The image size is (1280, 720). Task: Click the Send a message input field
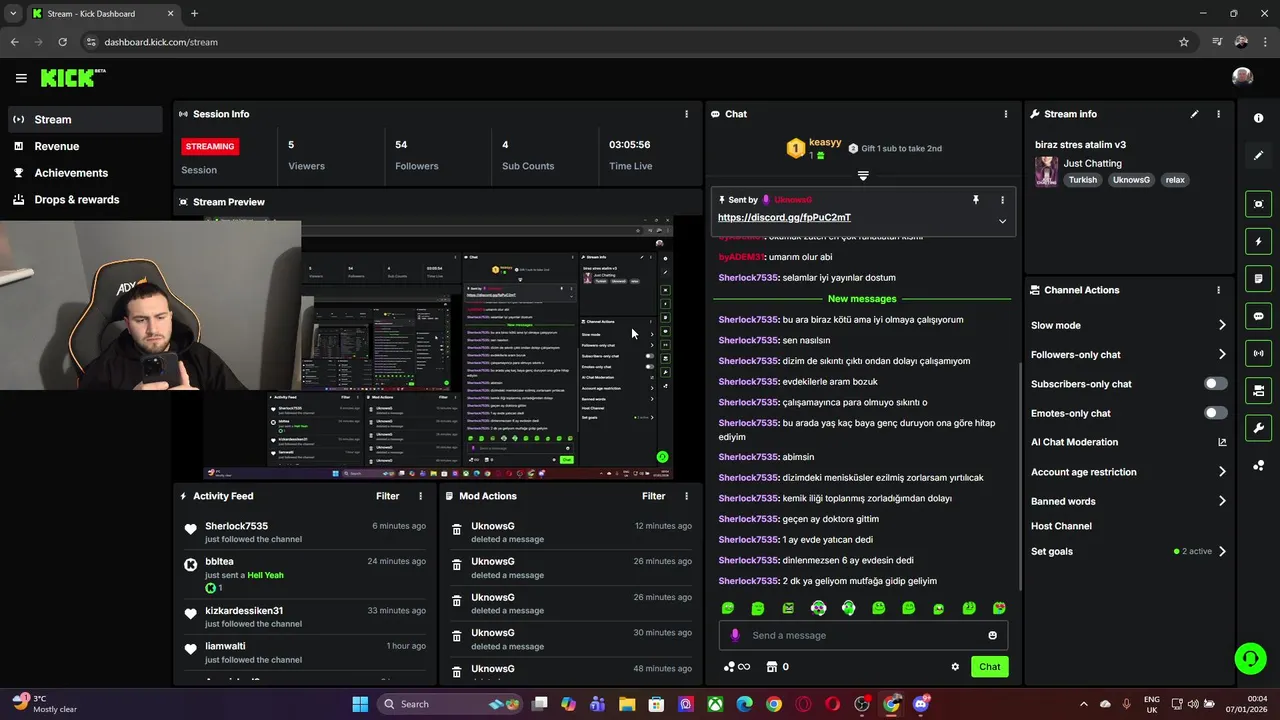coord(863,635)
